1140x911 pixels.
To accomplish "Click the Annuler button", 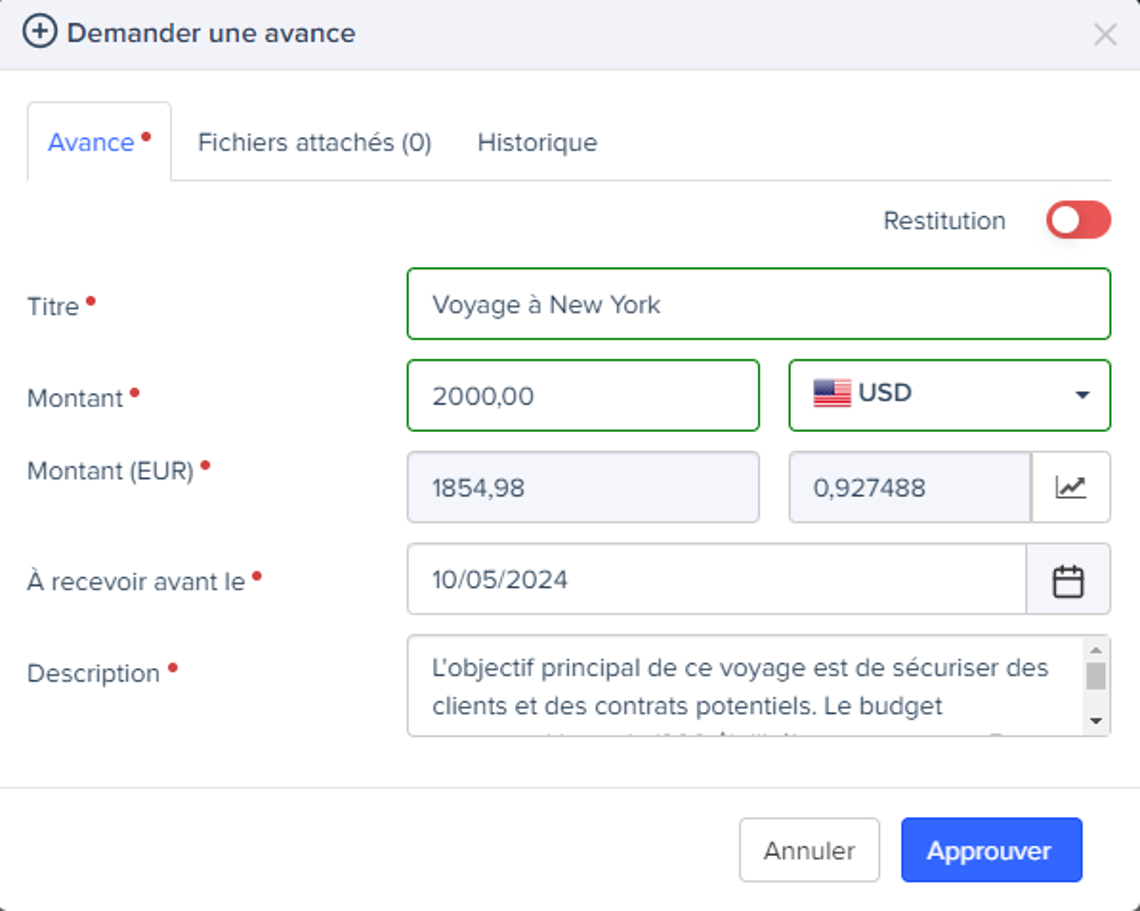I will pos(809,850).
